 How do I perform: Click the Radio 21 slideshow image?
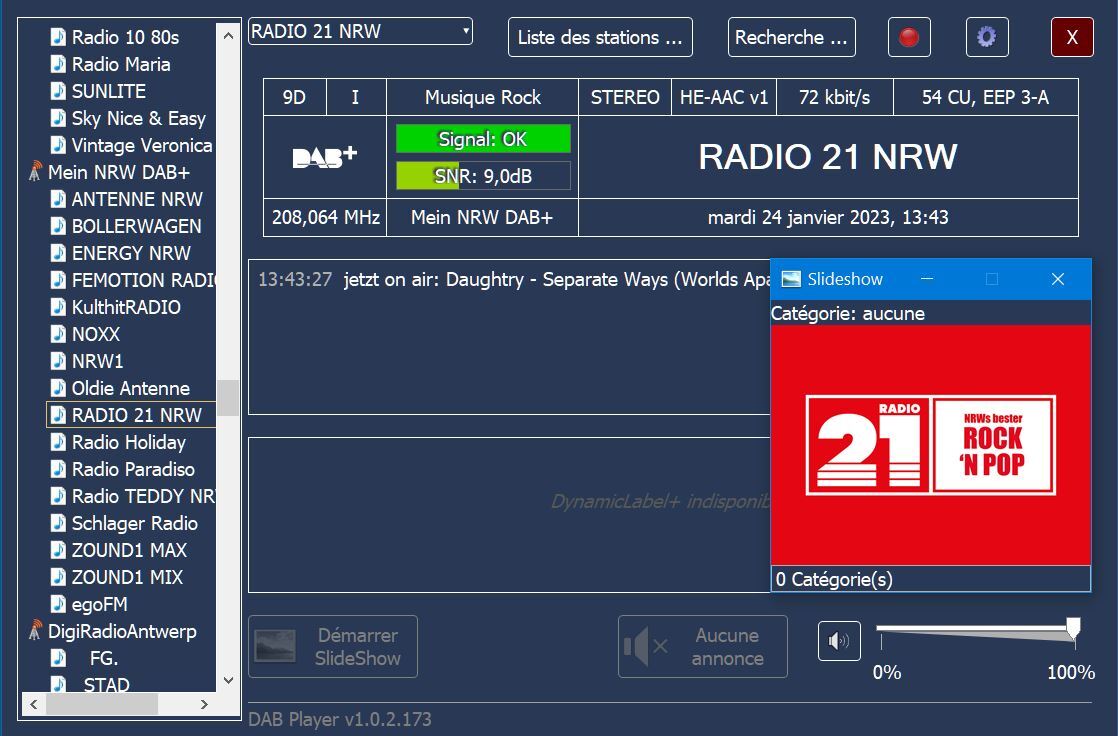pyautogui.click(x=930, y=445)
